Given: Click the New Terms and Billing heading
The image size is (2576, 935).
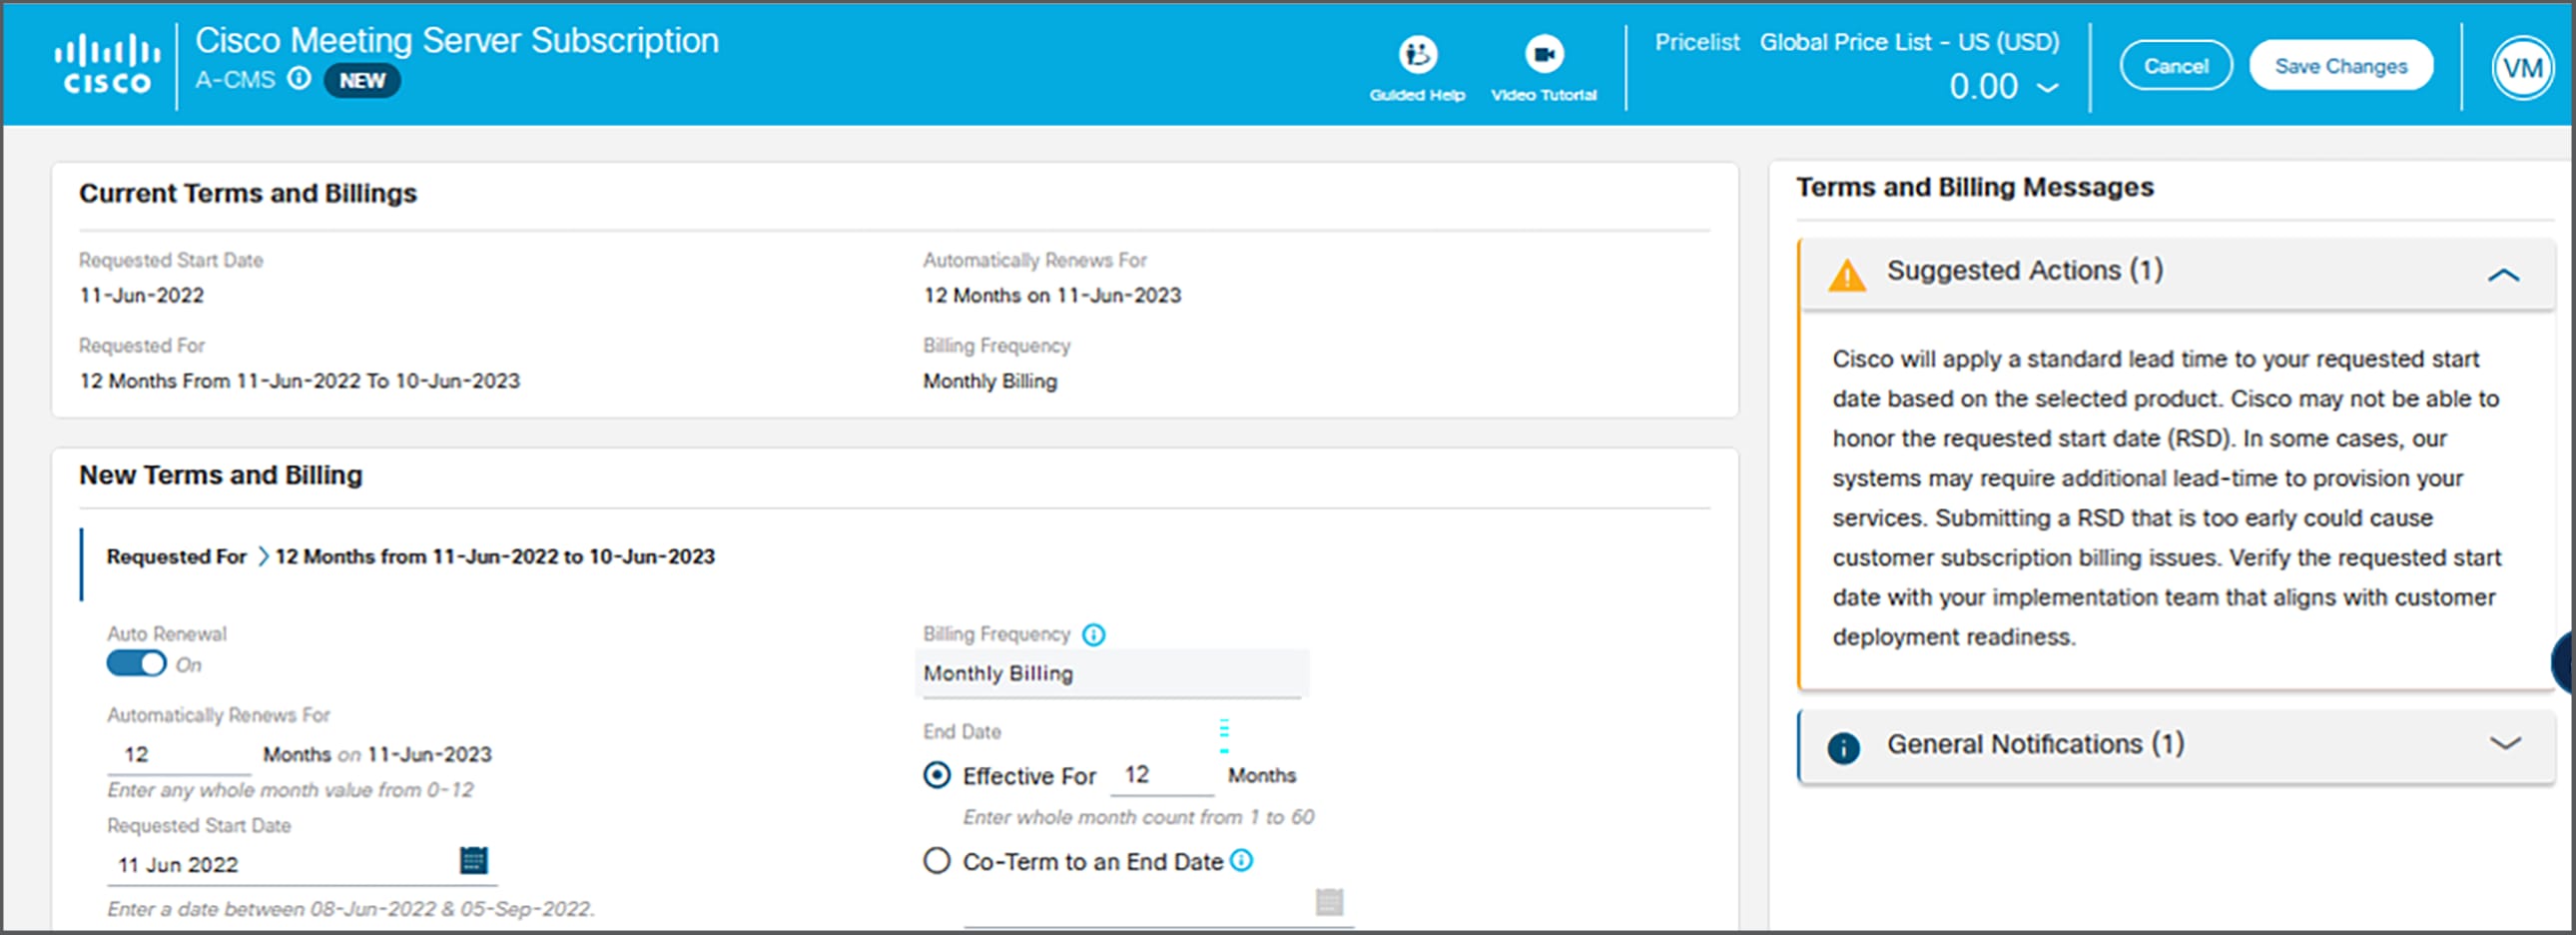Looking at the screenshot, I should pyautogui.click(x=221, y=475).
